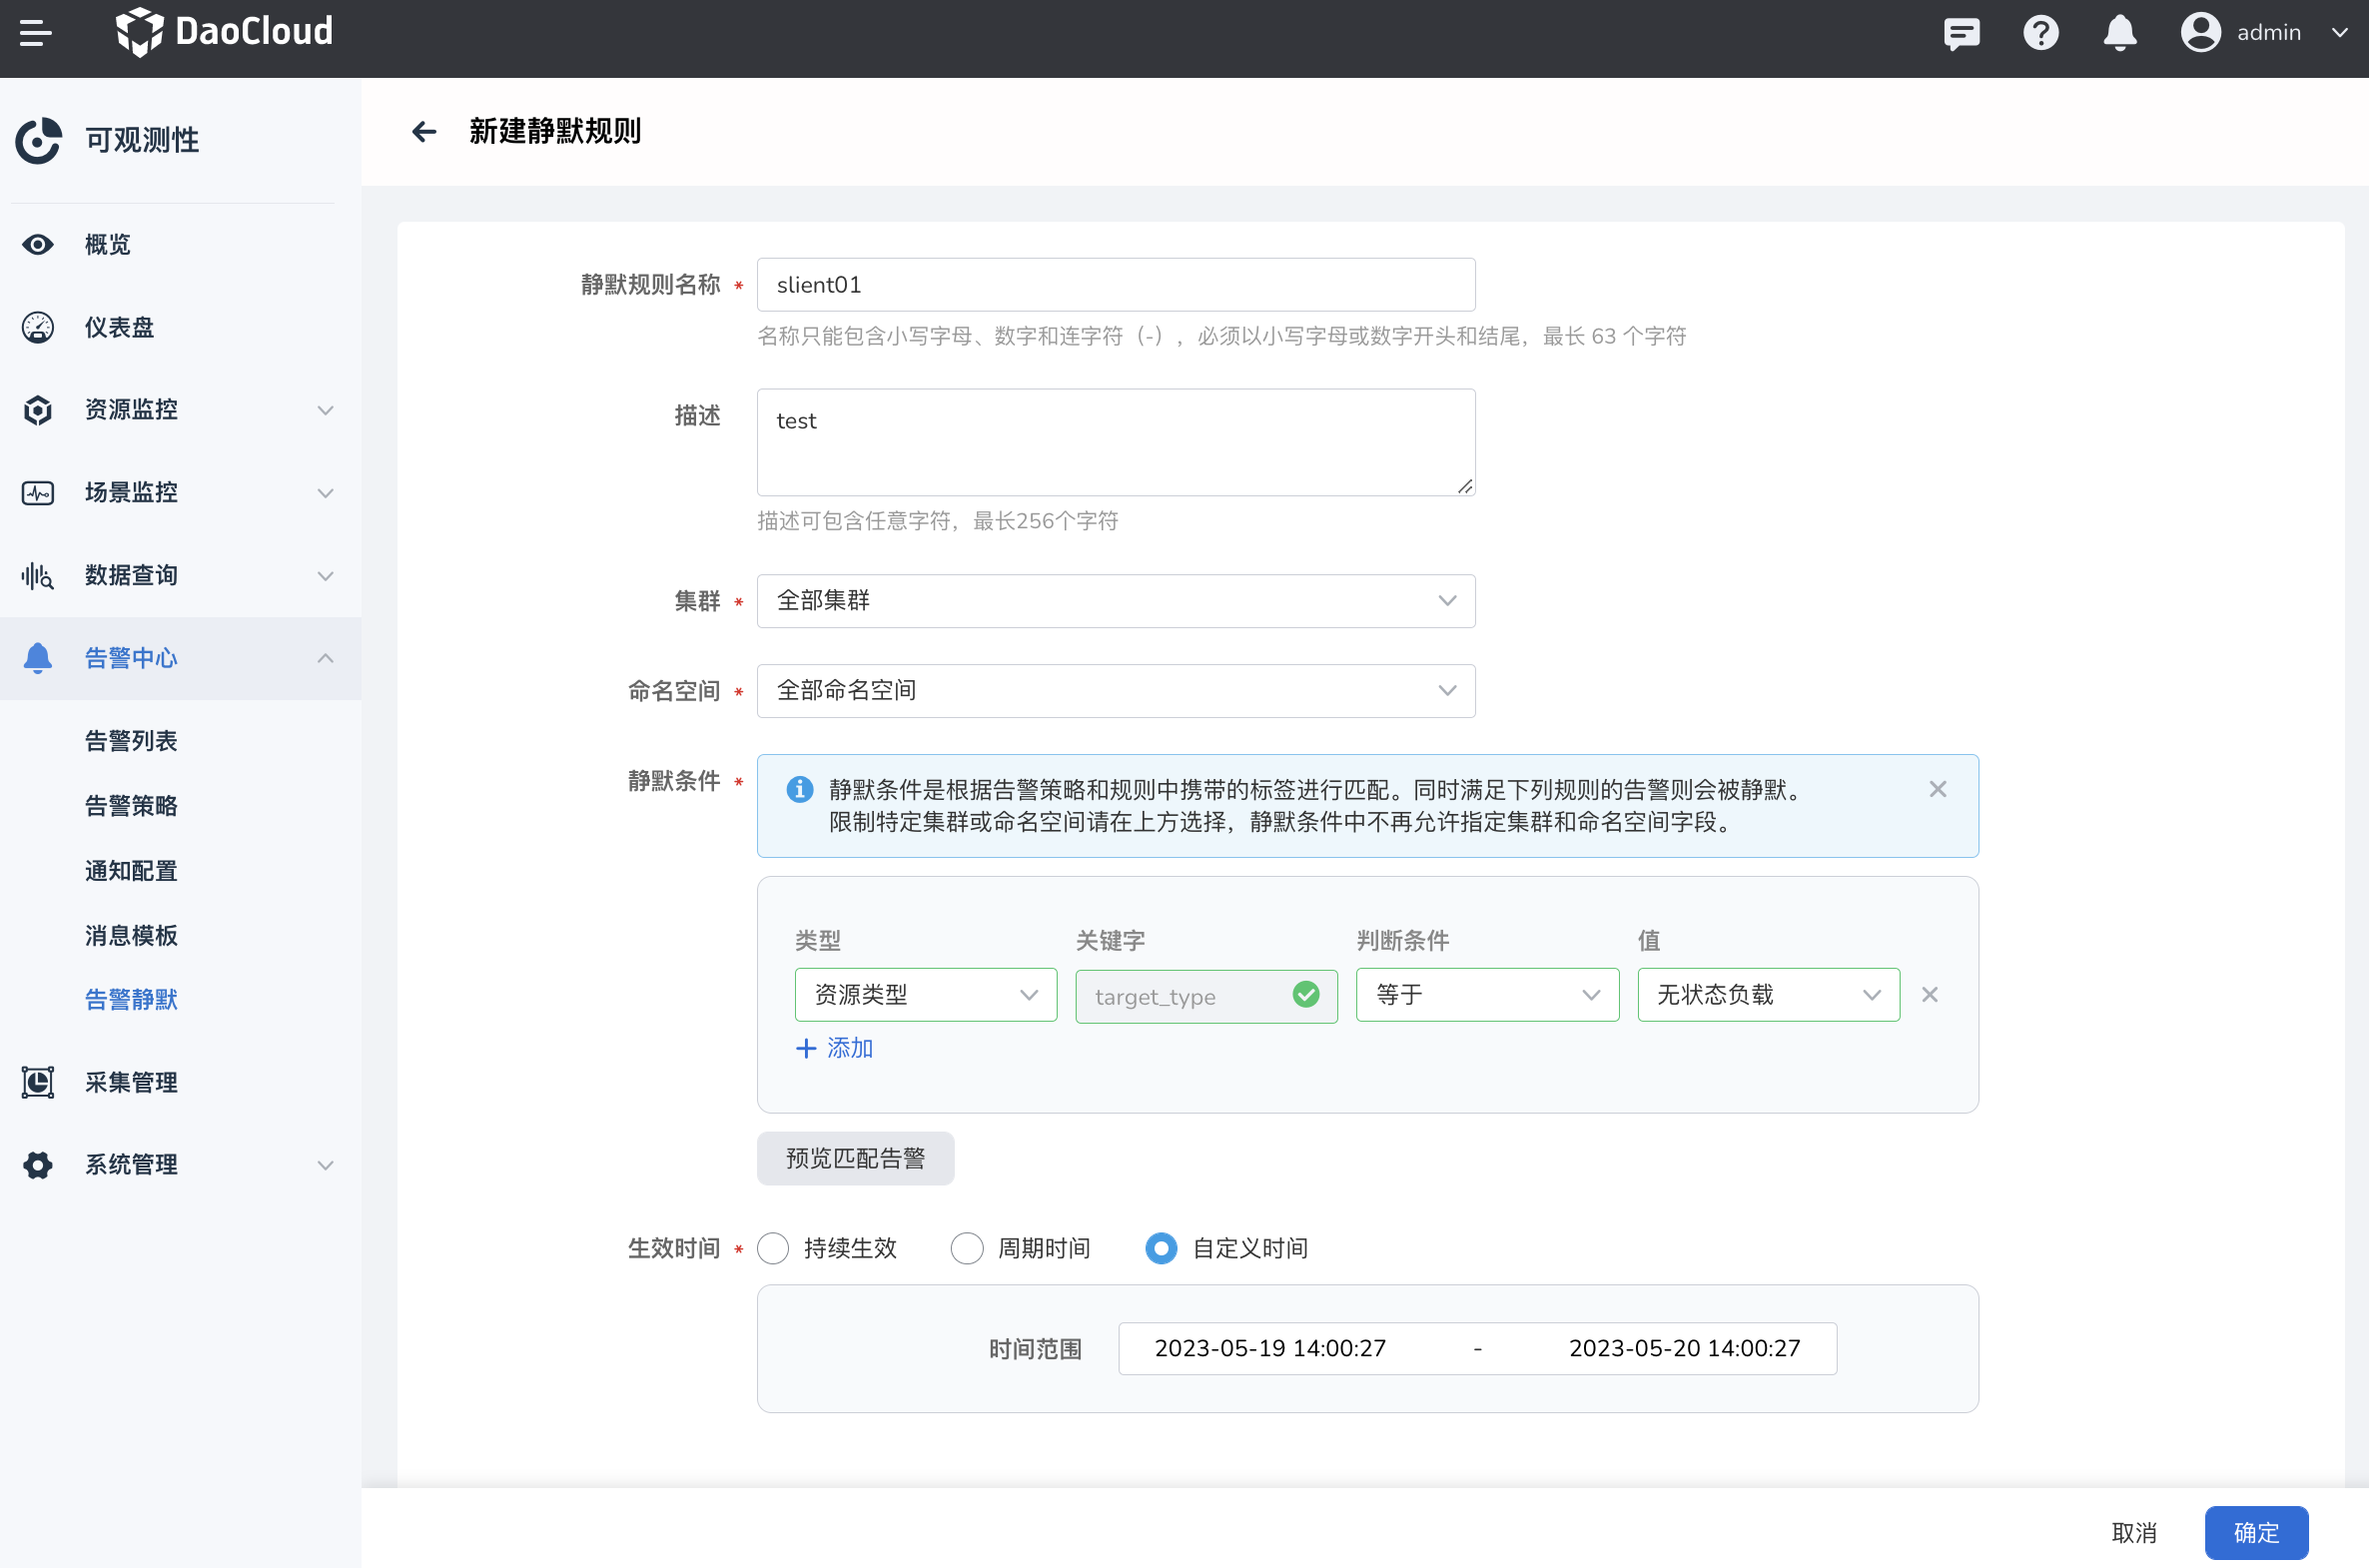Collapse the 告警中心 chevron
Viewport: 2369px width, 1568px height.
tap(325, 658)
